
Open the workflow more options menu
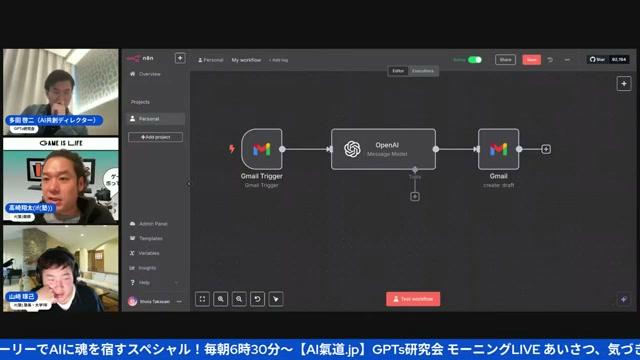coord(567,60)
